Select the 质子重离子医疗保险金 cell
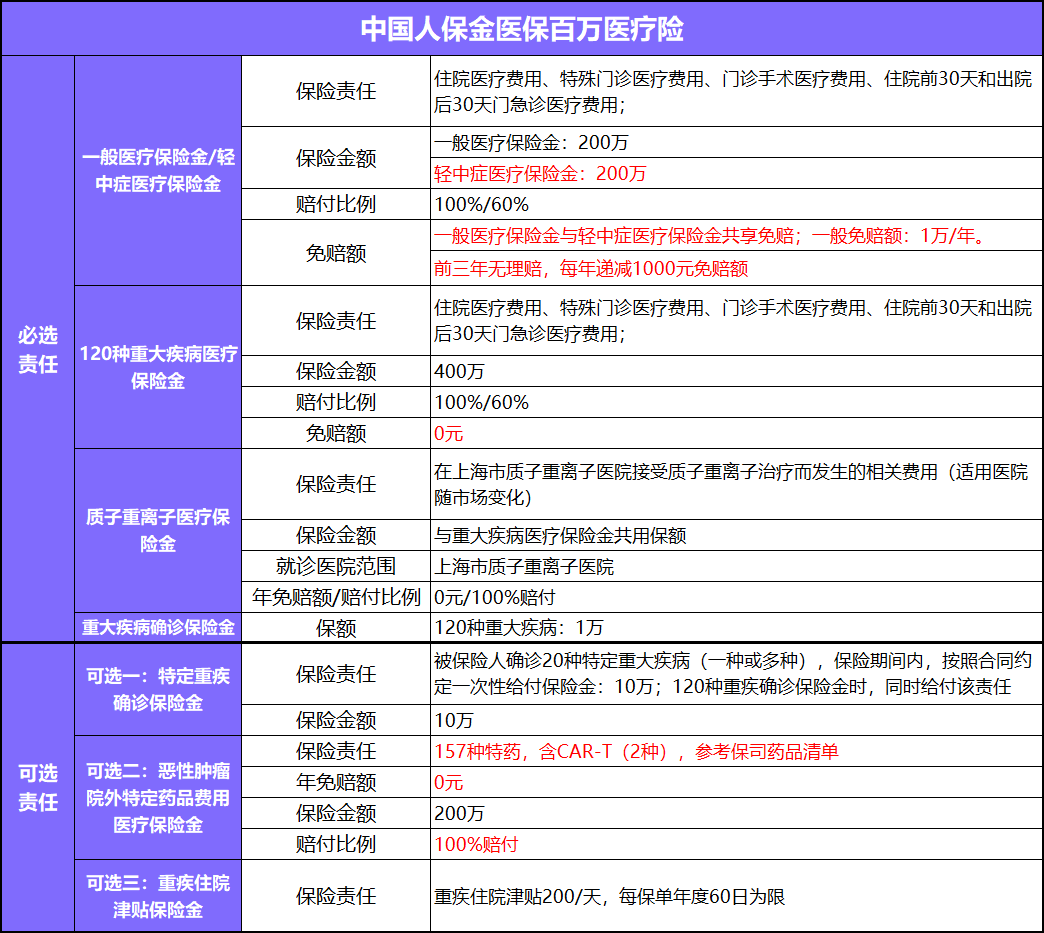This screenshot has height=933, width=1044. 158,530
